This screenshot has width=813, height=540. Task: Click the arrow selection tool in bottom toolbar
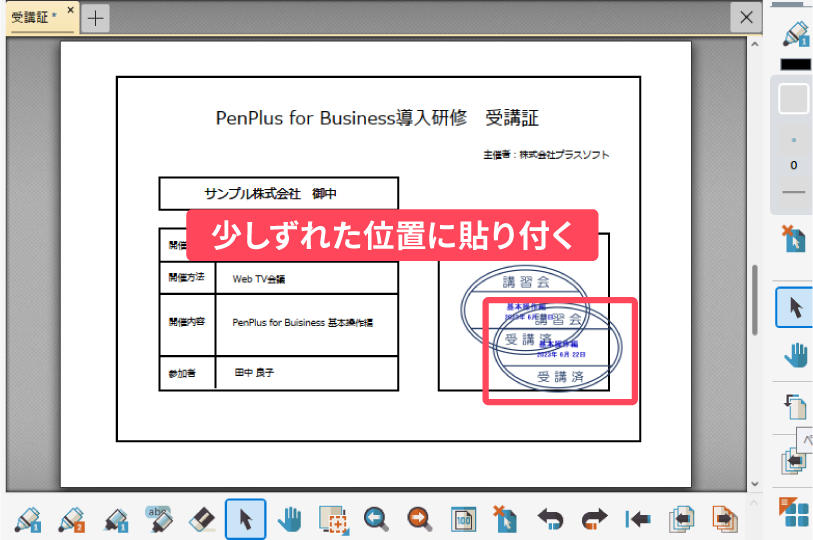246,519
